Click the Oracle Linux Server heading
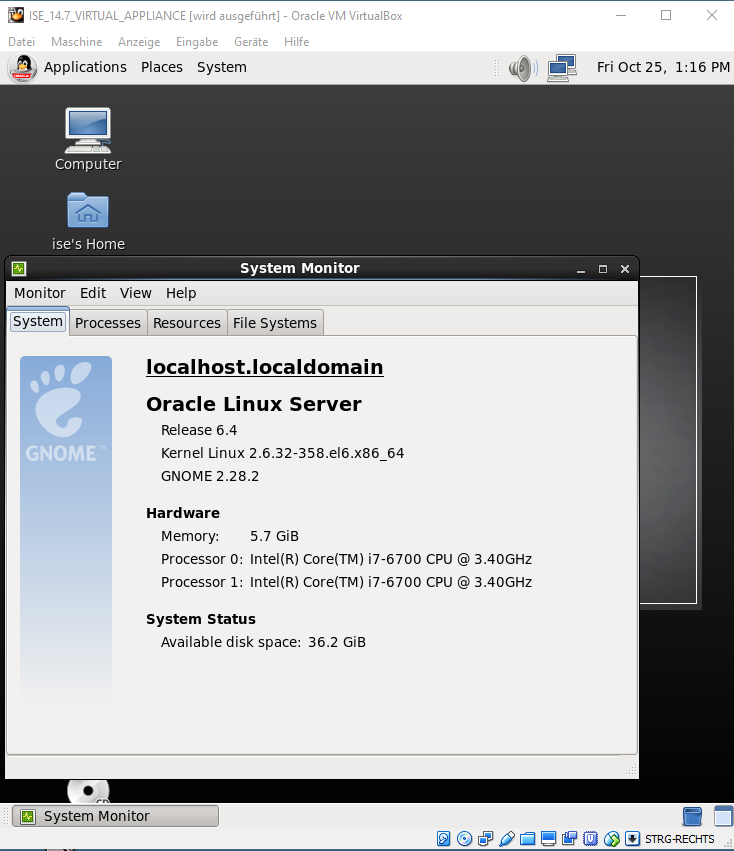Image resolution: width=734 pixels, height=851 pixels. coord(254,404)
